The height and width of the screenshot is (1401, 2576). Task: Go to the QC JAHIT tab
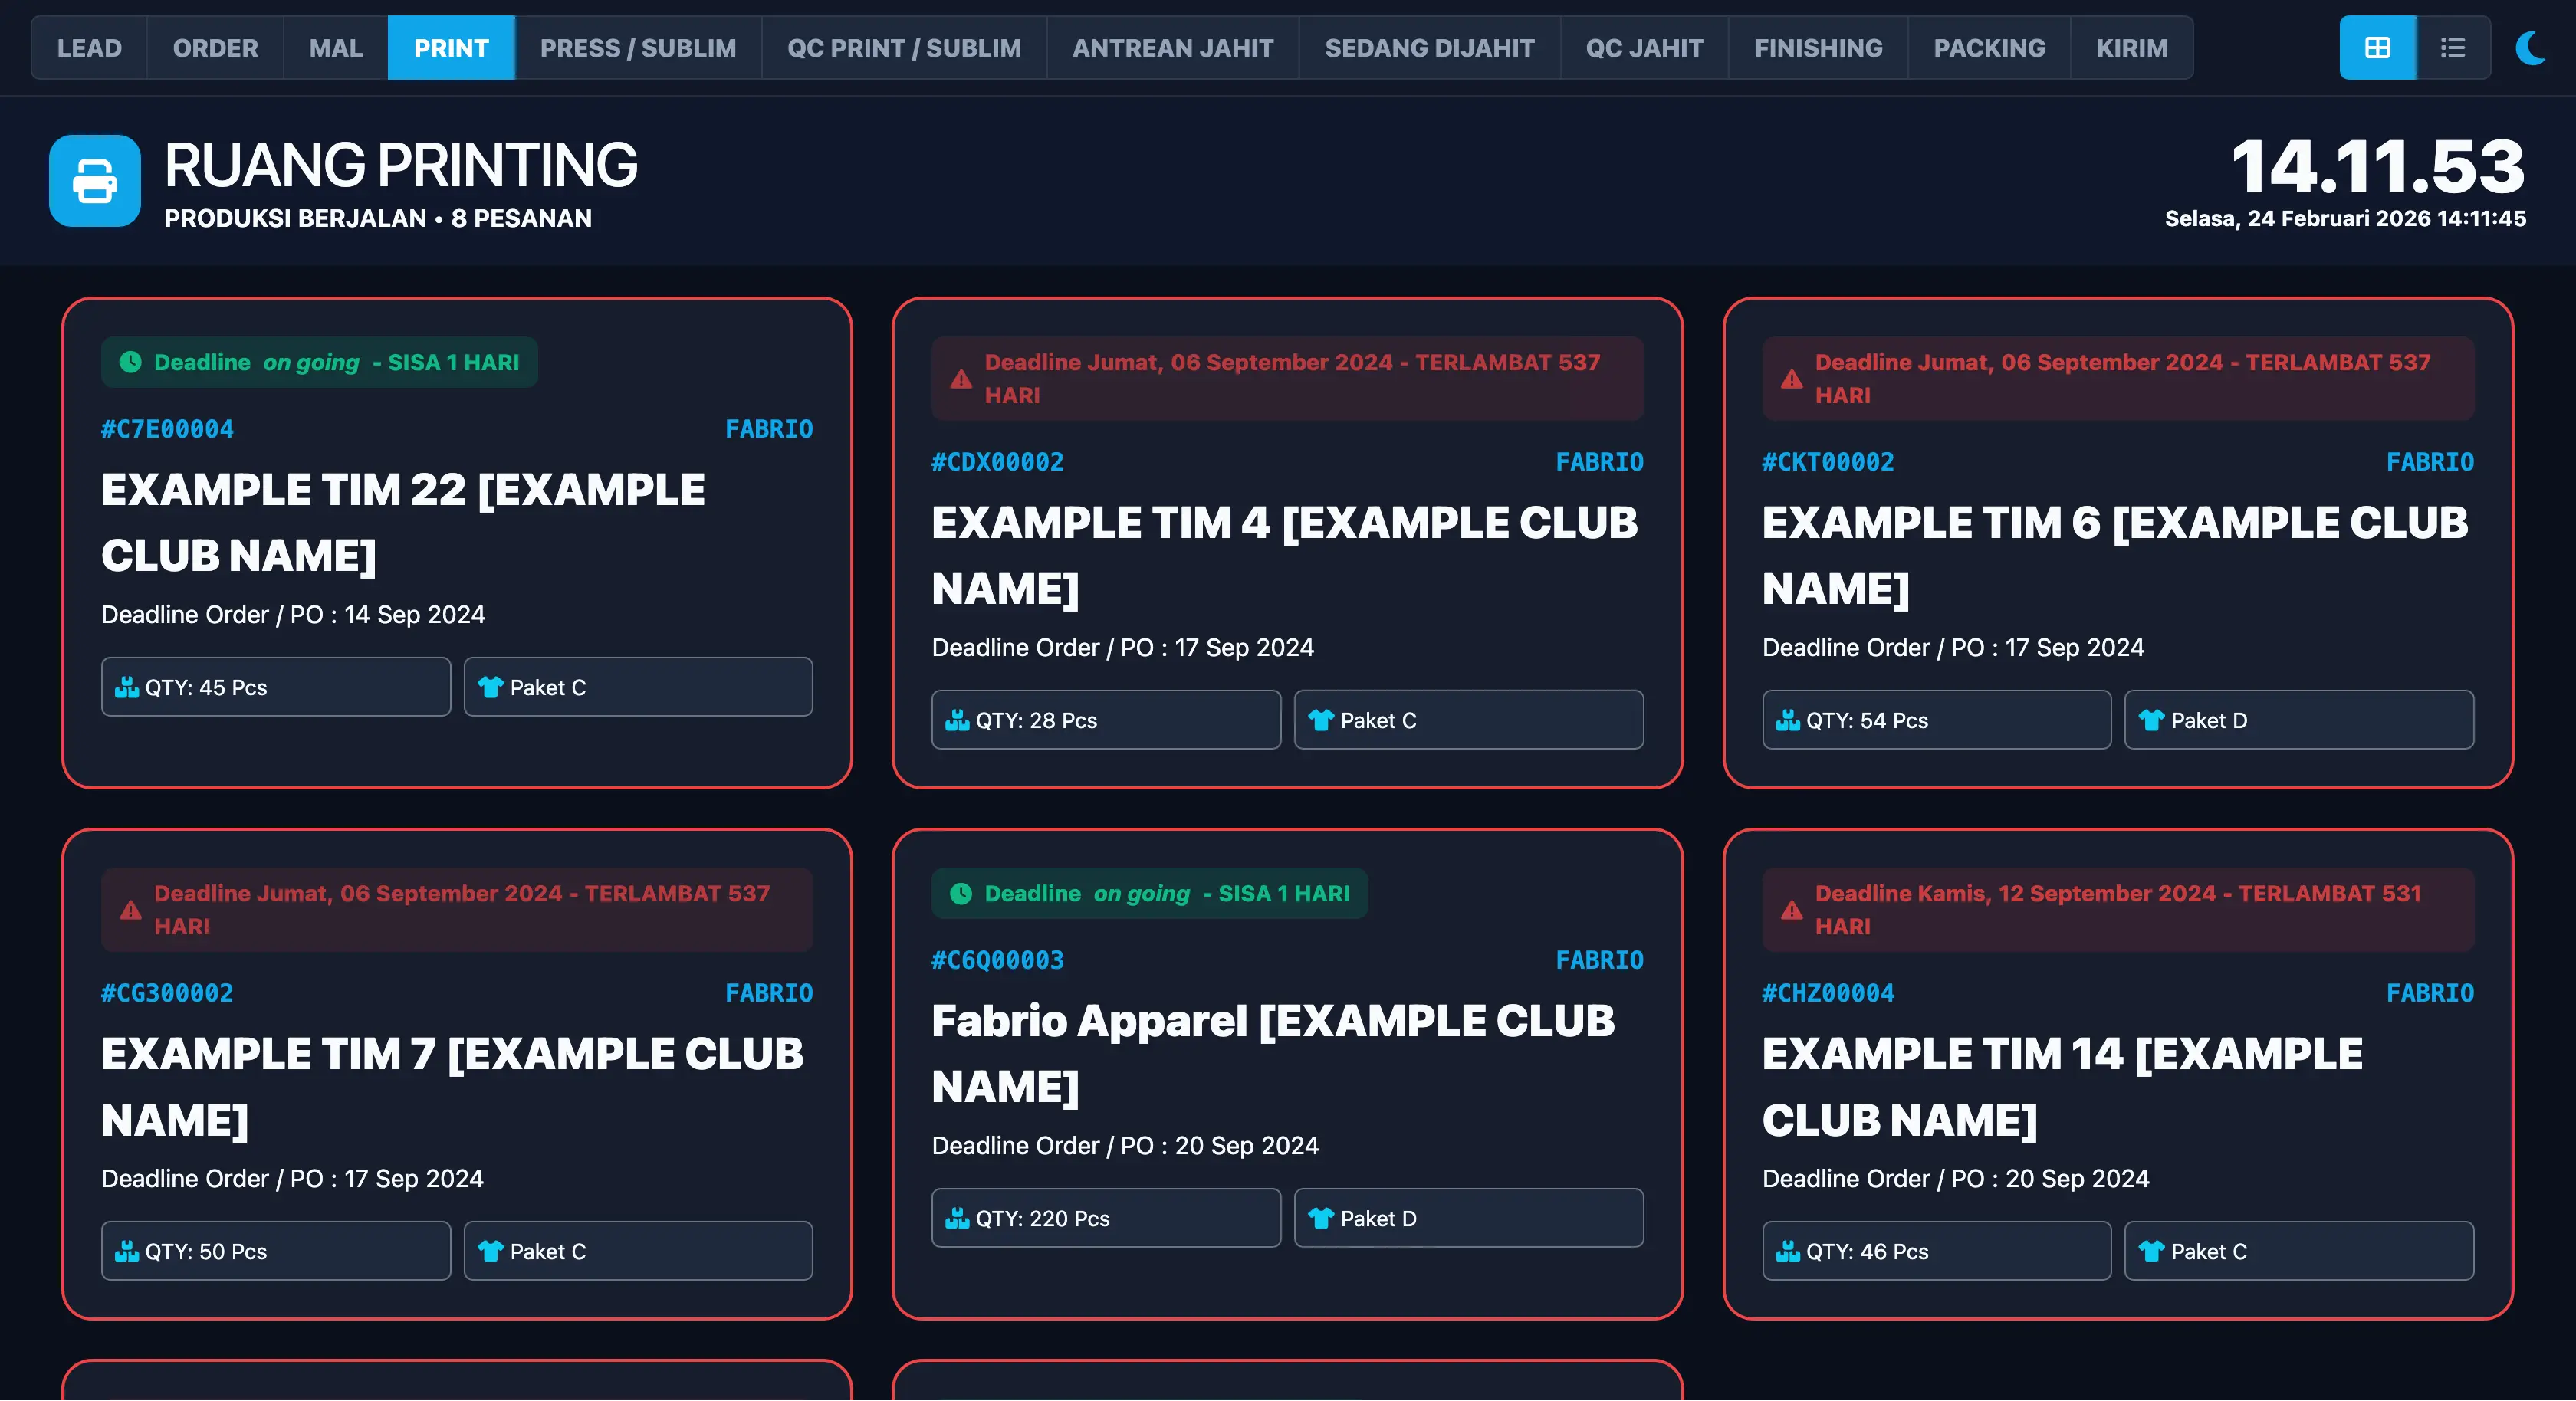pos(1644,47)
